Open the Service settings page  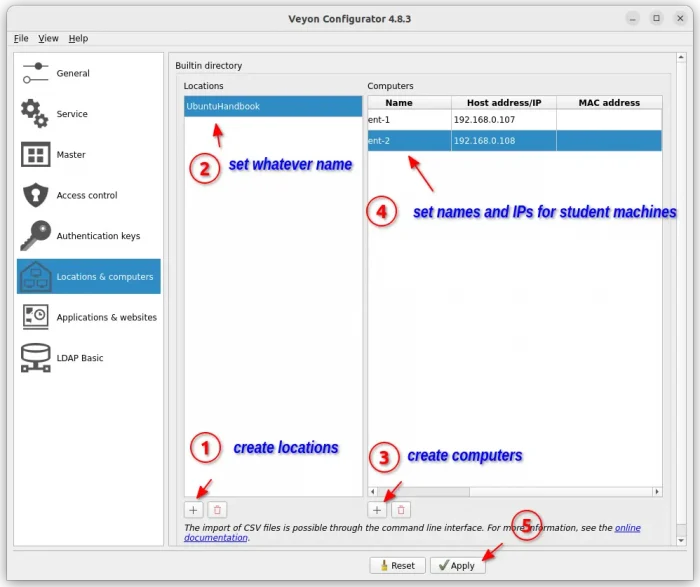71,114
